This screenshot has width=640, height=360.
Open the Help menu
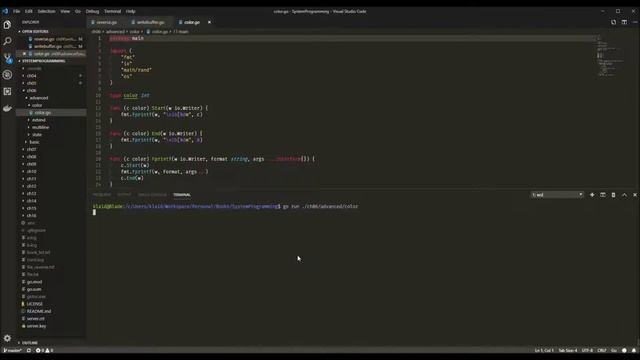click(x=130, y=11)
